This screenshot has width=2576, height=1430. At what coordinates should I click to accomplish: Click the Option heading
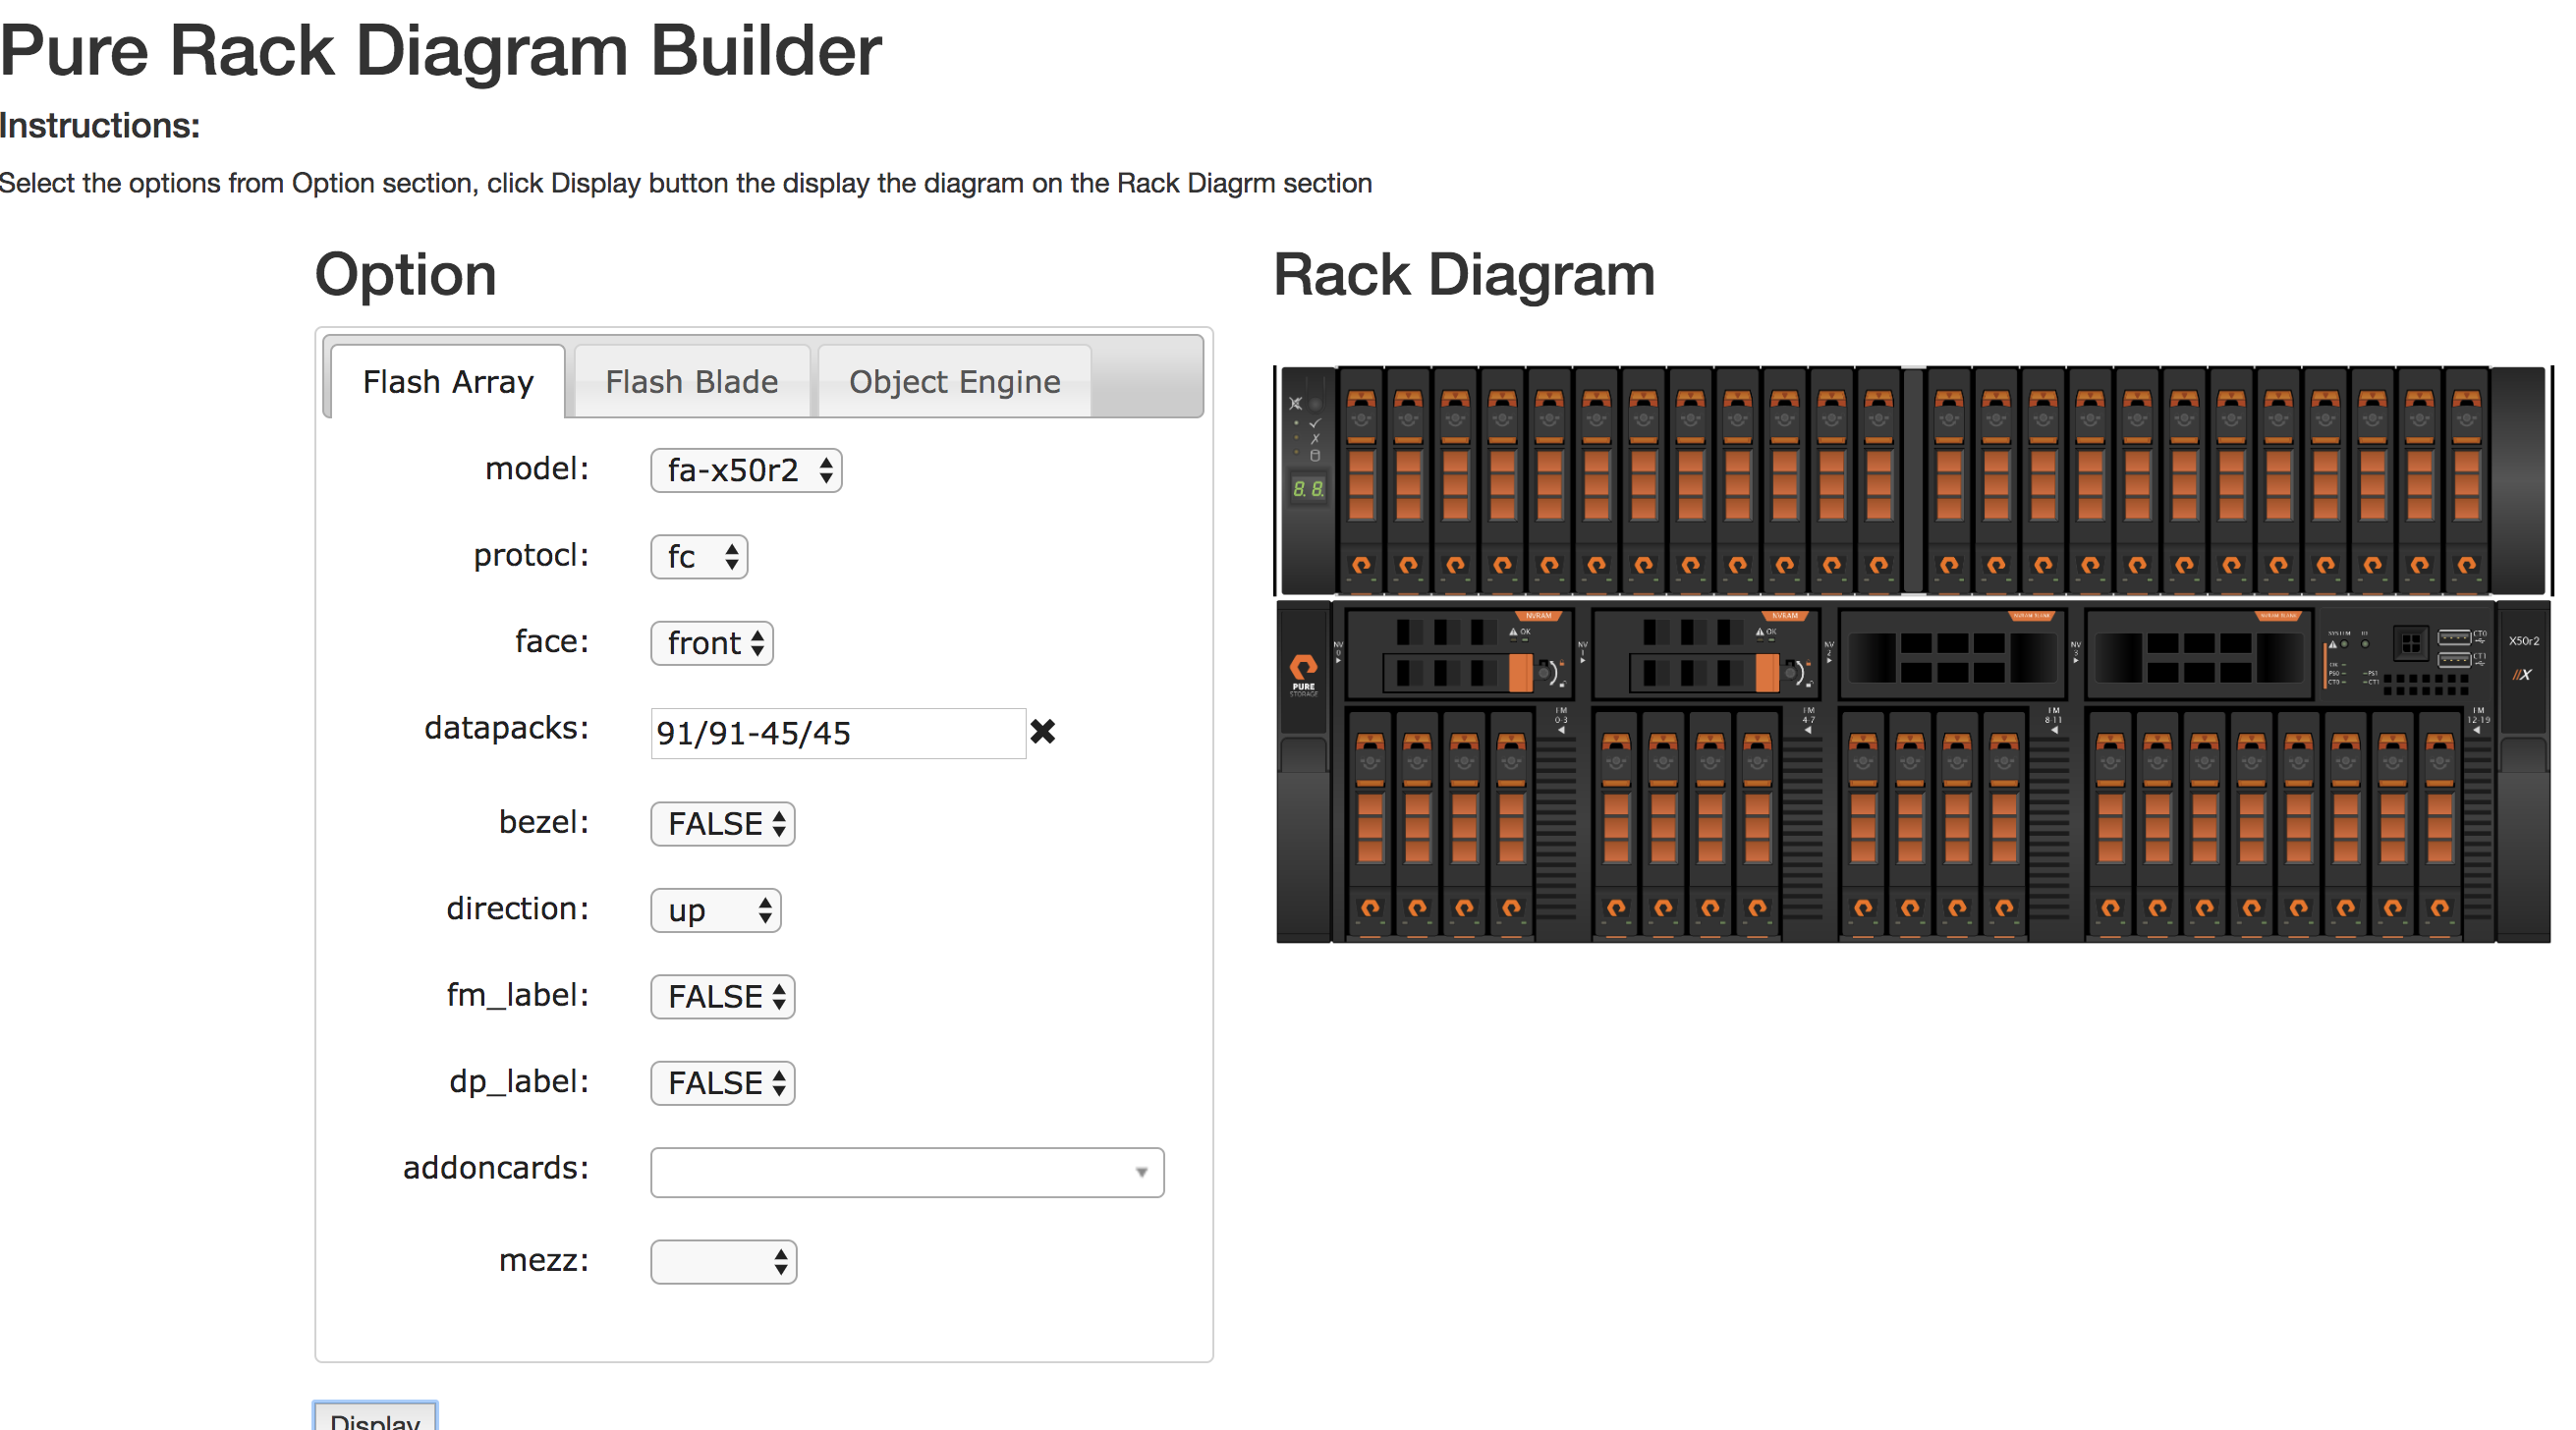pyautogui.click(x=405, y=274)
